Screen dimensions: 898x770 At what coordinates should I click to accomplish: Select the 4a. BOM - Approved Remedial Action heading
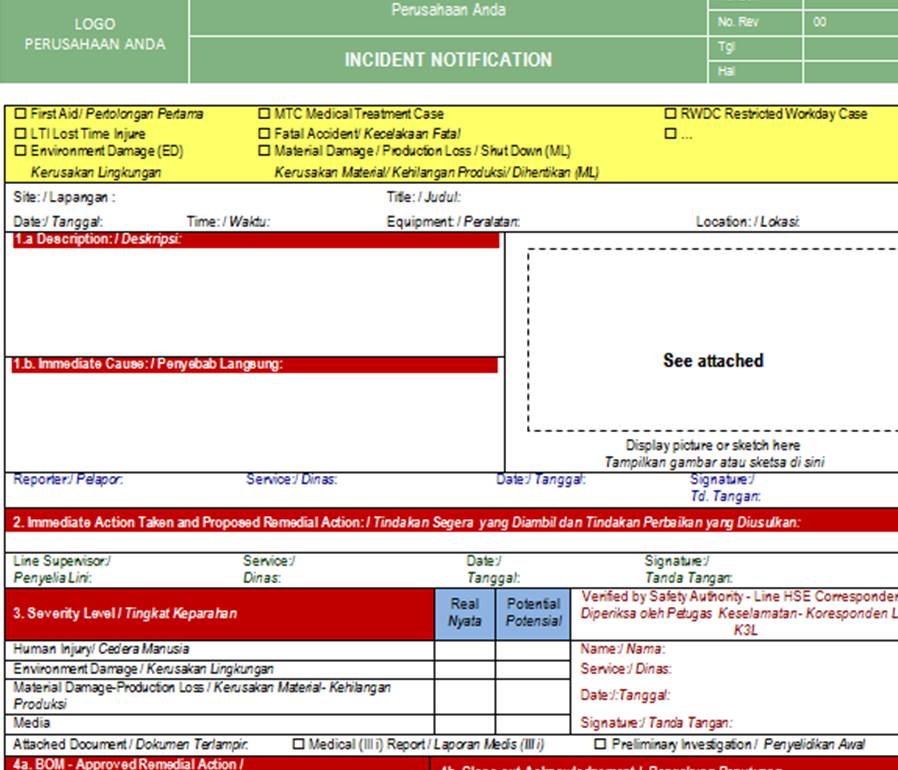coord(217,764)
